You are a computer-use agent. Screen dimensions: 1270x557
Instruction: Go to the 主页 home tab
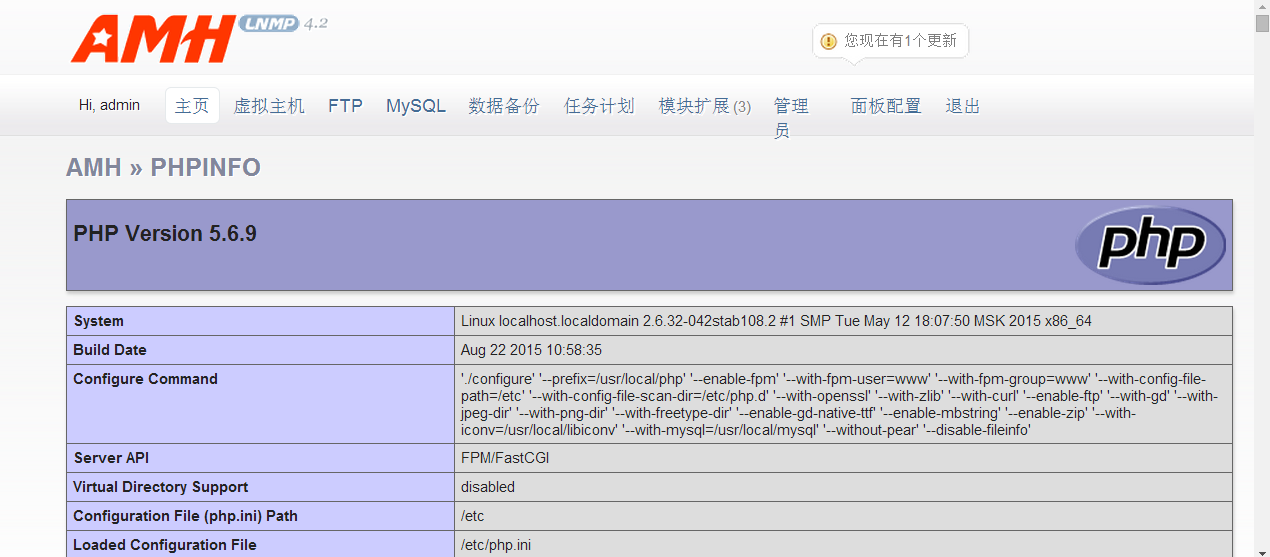coord(192,106)
